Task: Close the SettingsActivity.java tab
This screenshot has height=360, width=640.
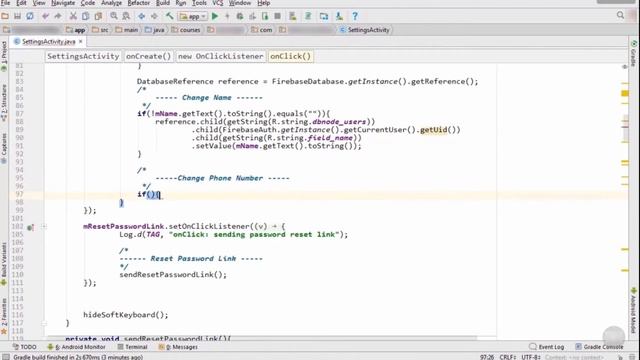Action: tap(80, 42)
